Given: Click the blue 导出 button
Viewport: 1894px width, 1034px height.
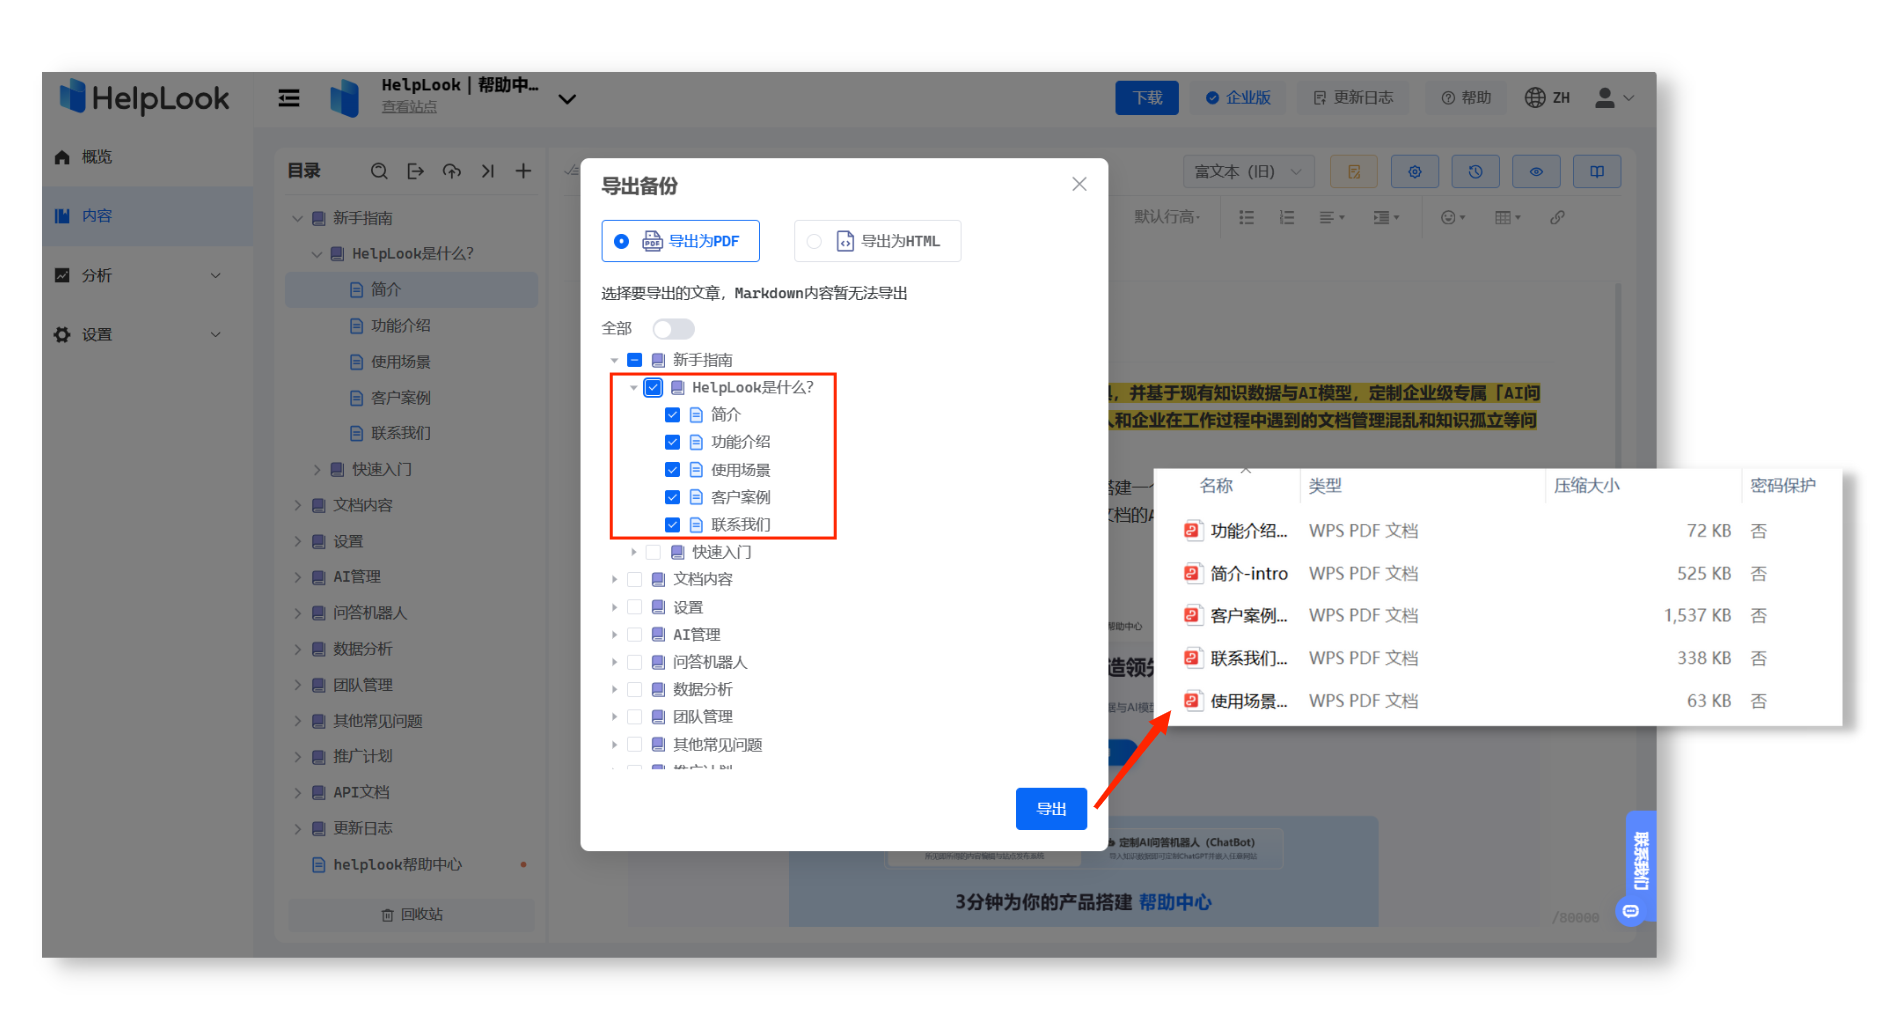Looking at the screenshot, I should point(1051,809).
